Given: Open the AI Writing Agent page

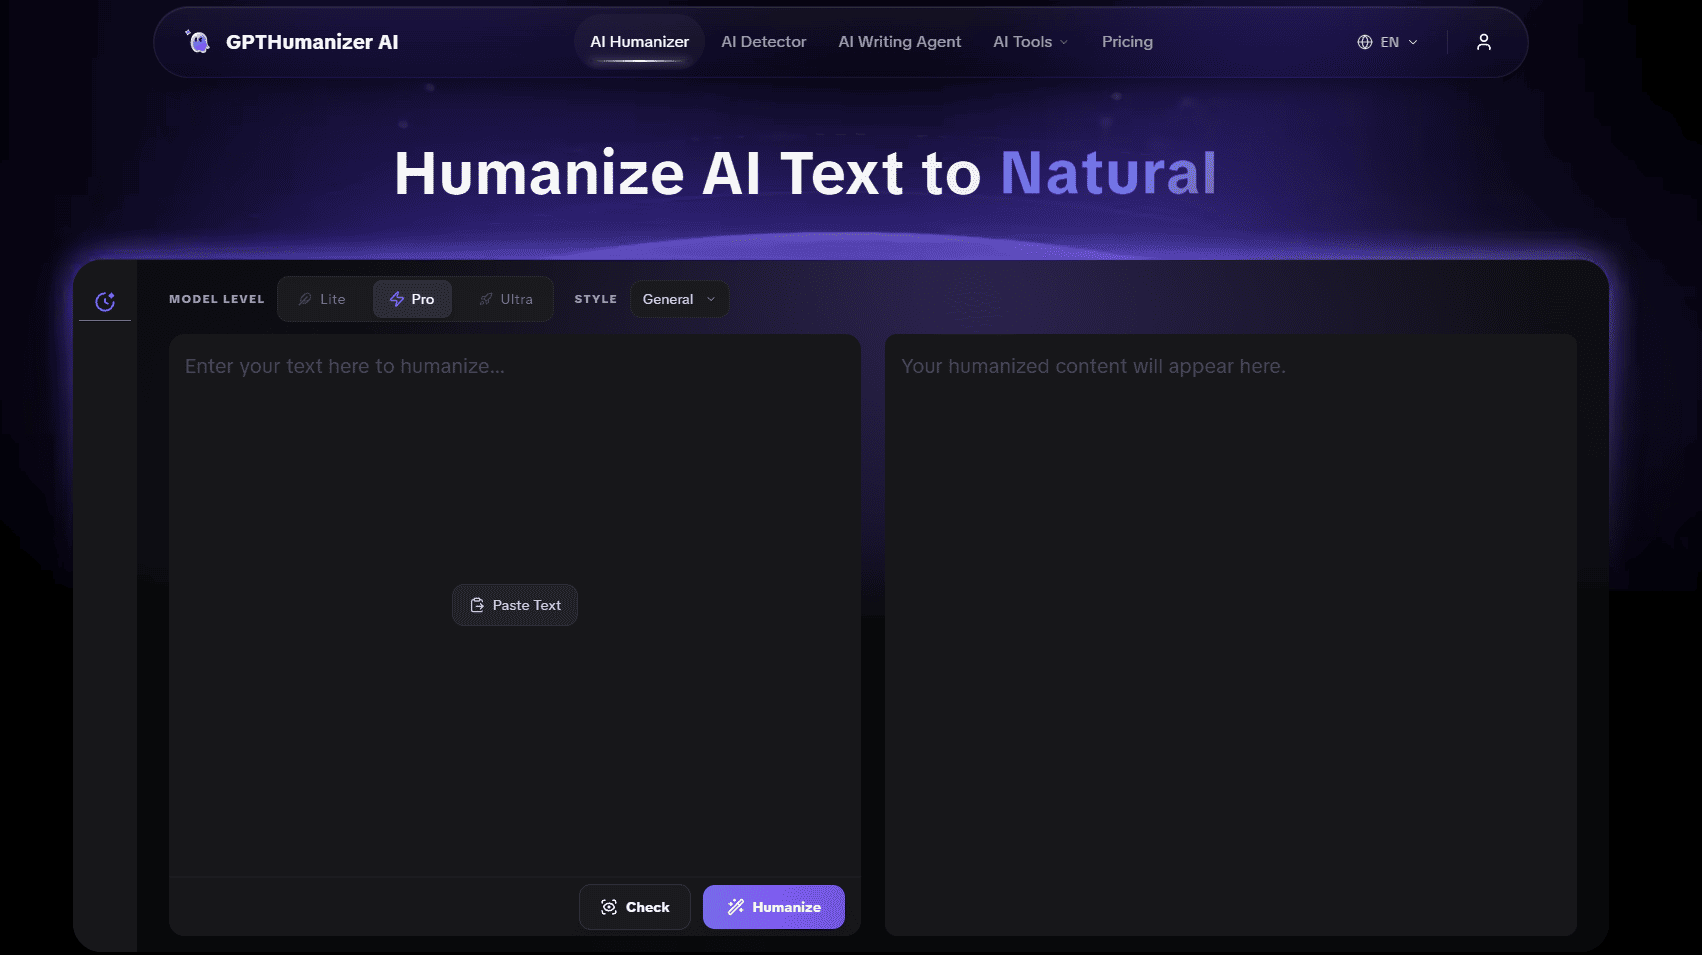Looking at the screenshot, I should (900, 42).
